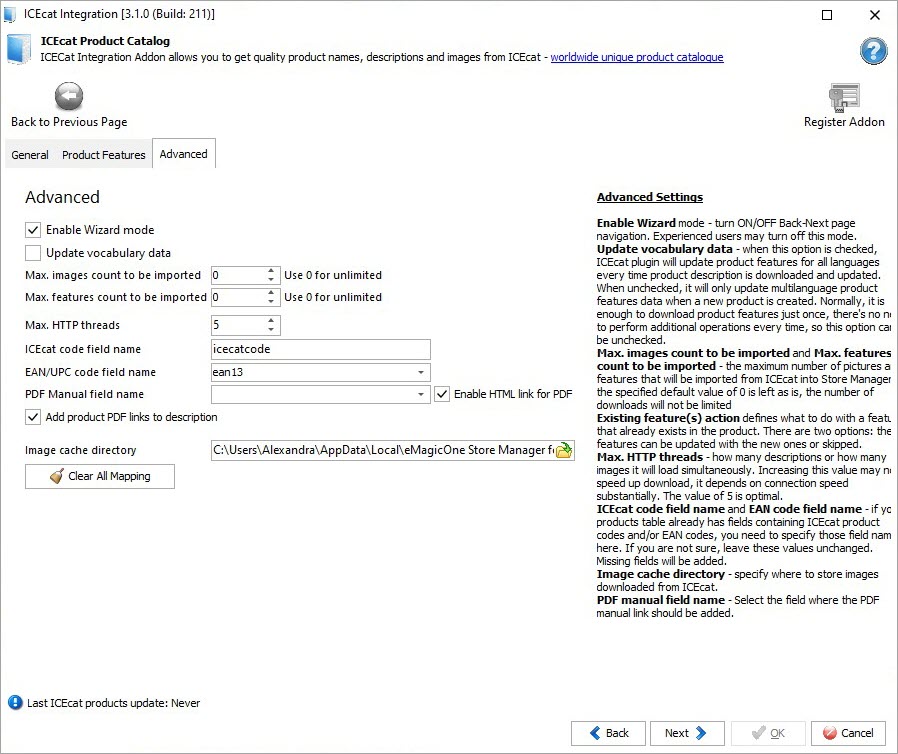The image size is (898, 754).
Task: Toggle Enable Wizard mode checkbox
Action: (33, 230)
